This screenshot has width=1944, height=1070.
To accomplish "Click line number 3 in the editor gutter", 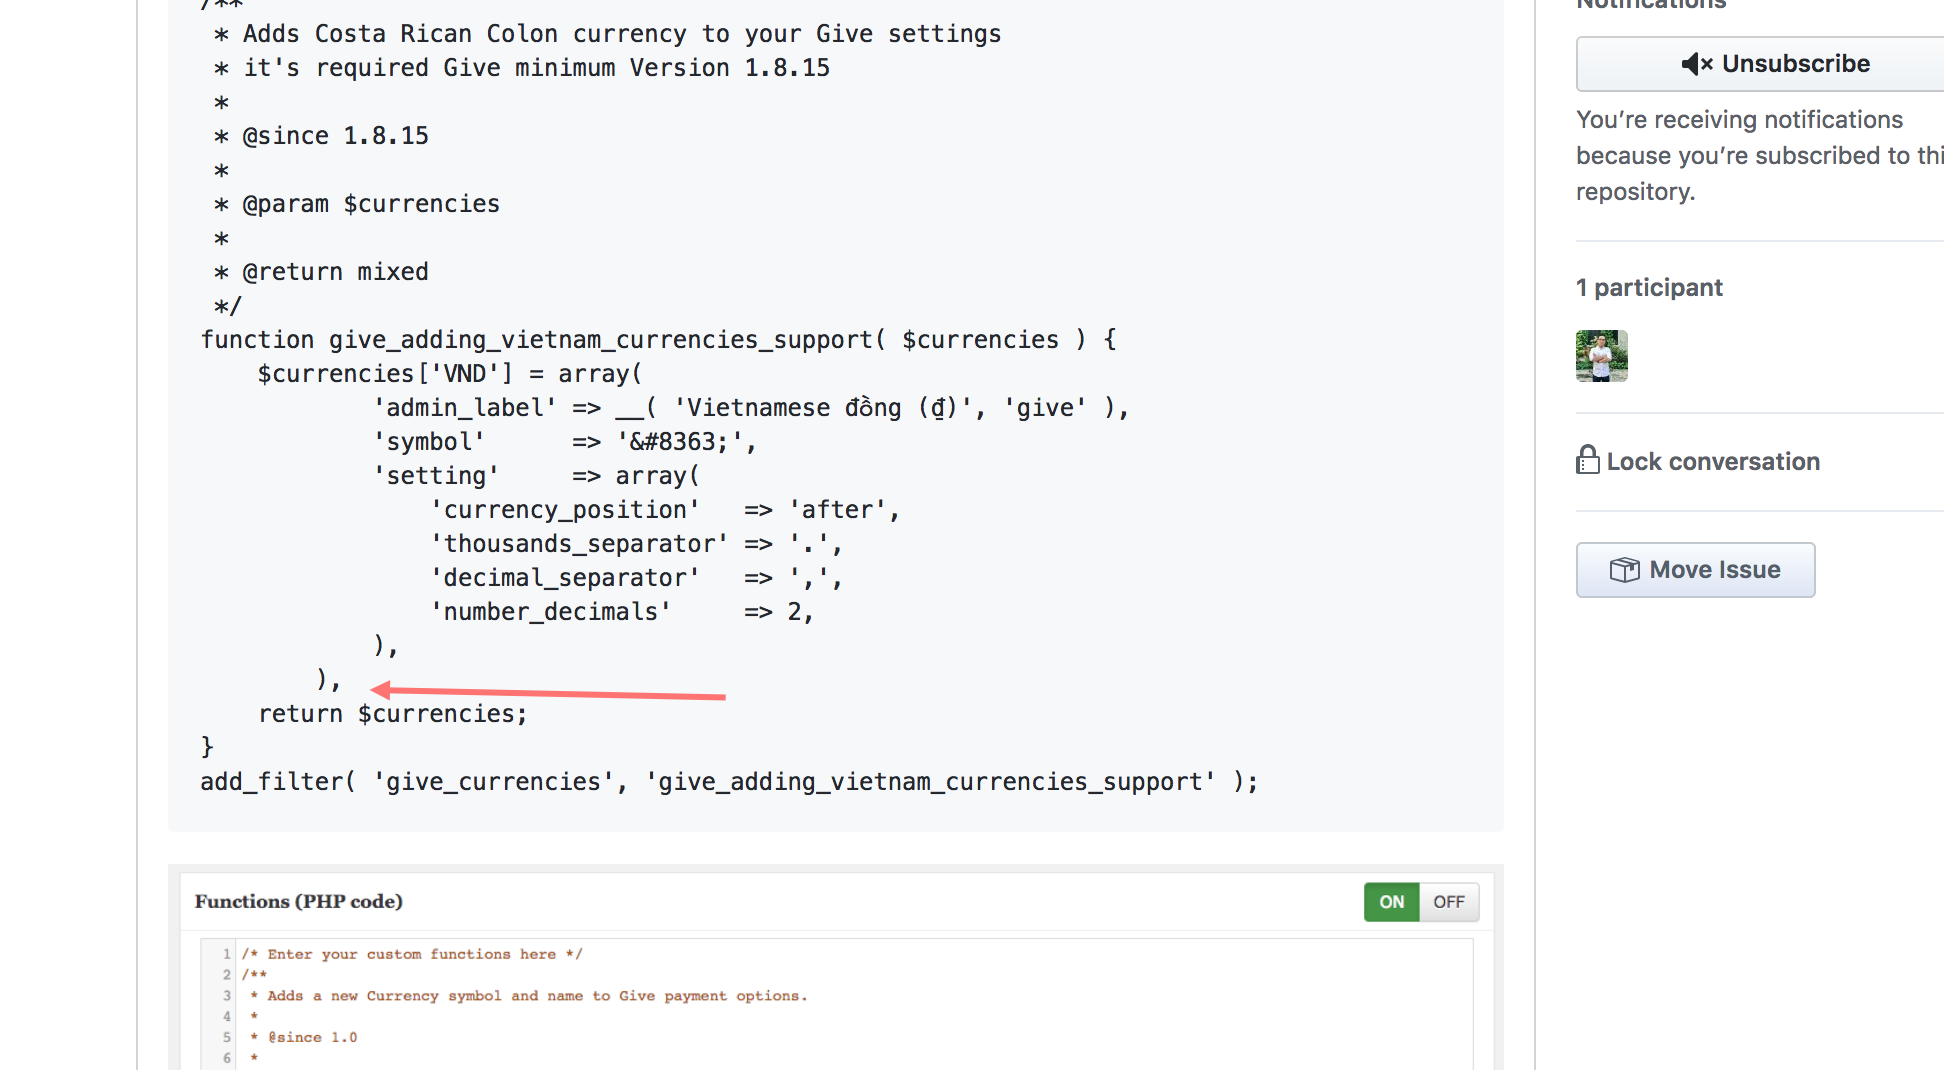I will coord(227,996).
